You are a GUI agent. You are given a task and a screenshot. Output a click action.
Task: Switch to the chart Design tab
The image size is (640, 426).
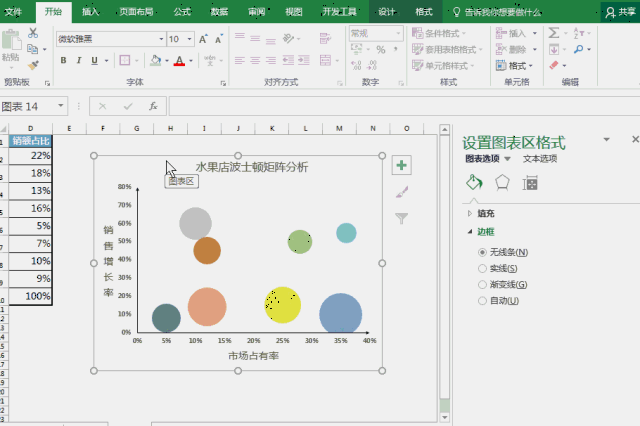tap(387, 12)
